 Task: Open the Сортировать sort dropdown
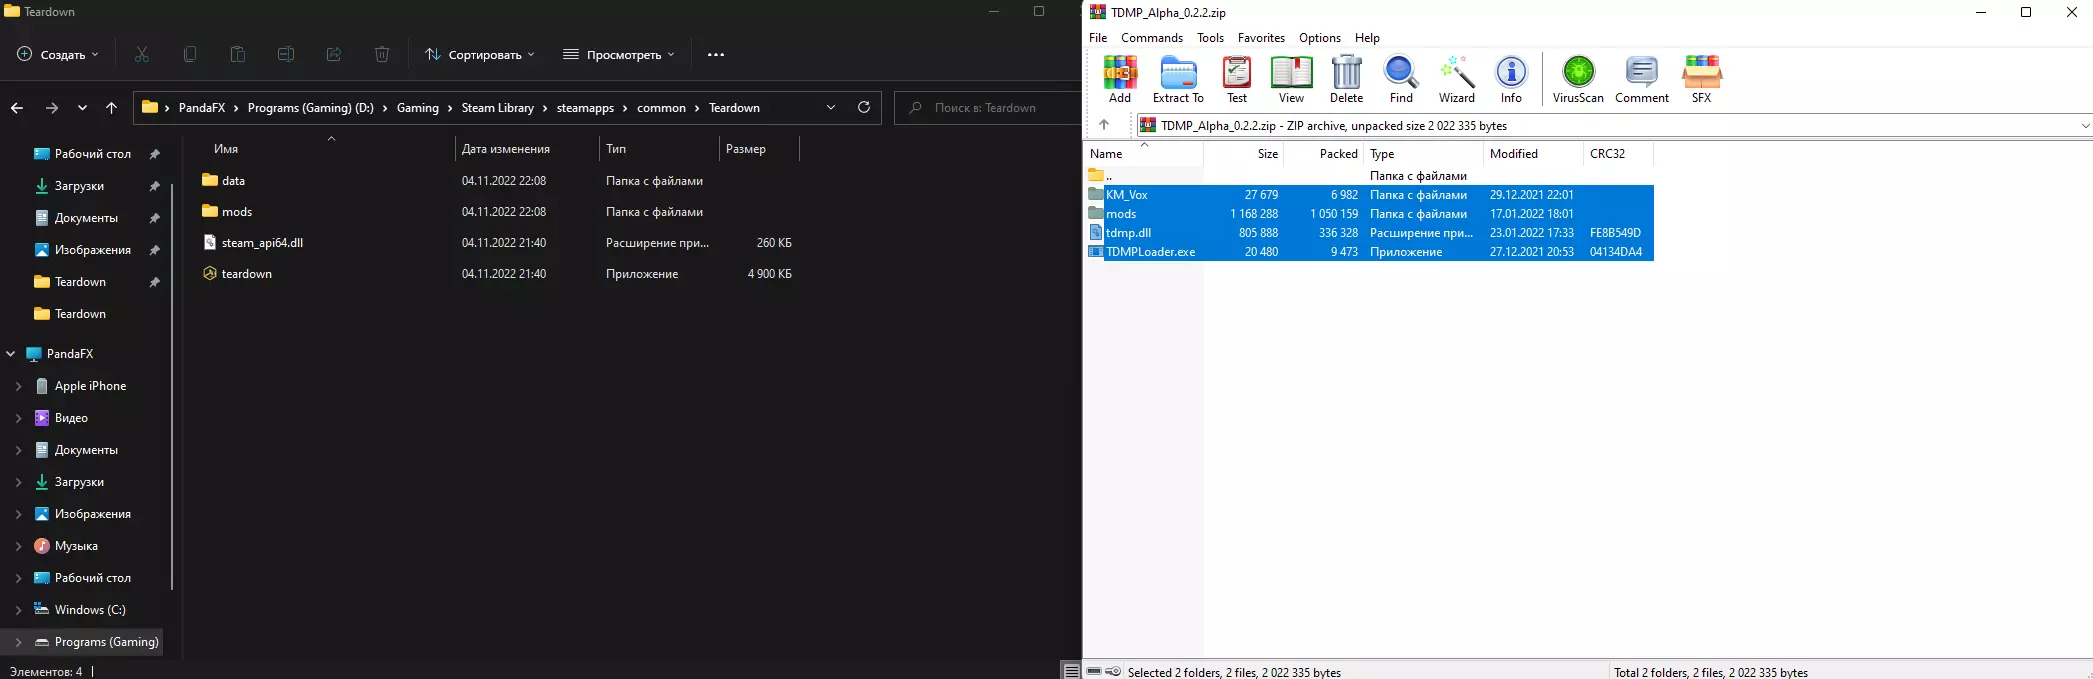point(480,54)
